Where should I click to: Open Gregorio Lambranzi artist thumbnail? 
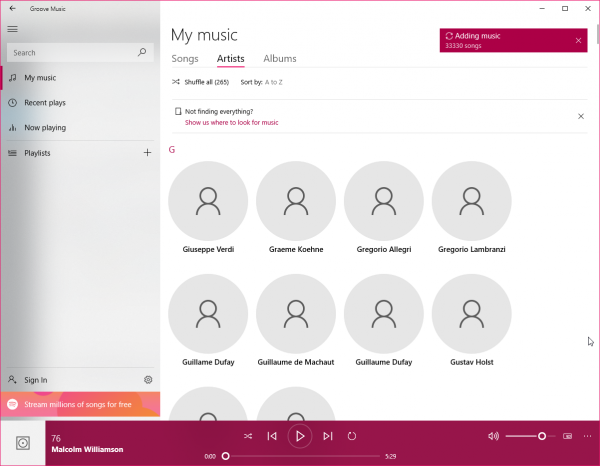pyautogui.click(x=472, y=201)
